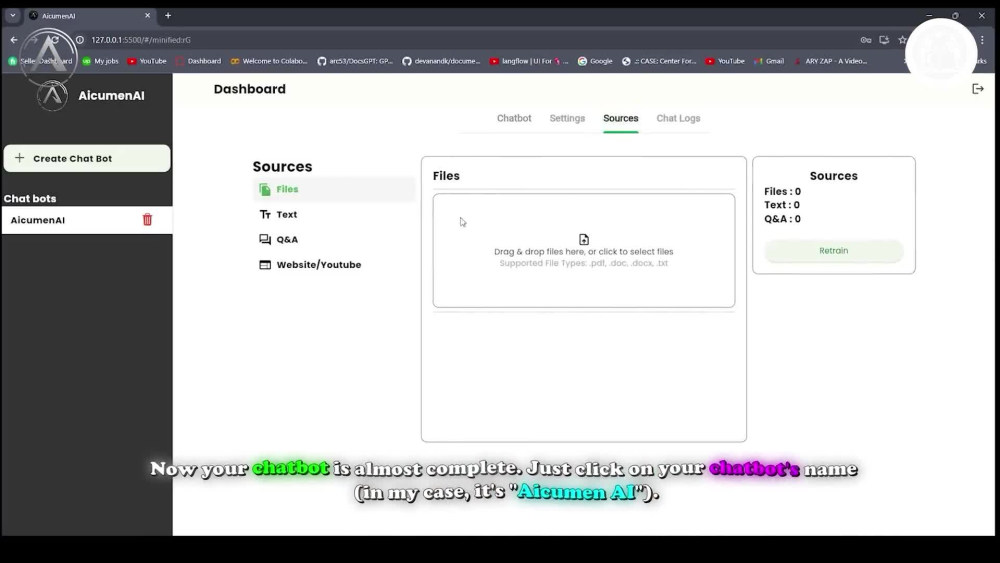
Task: Click the green Files document icon
Action: (265, 189)
